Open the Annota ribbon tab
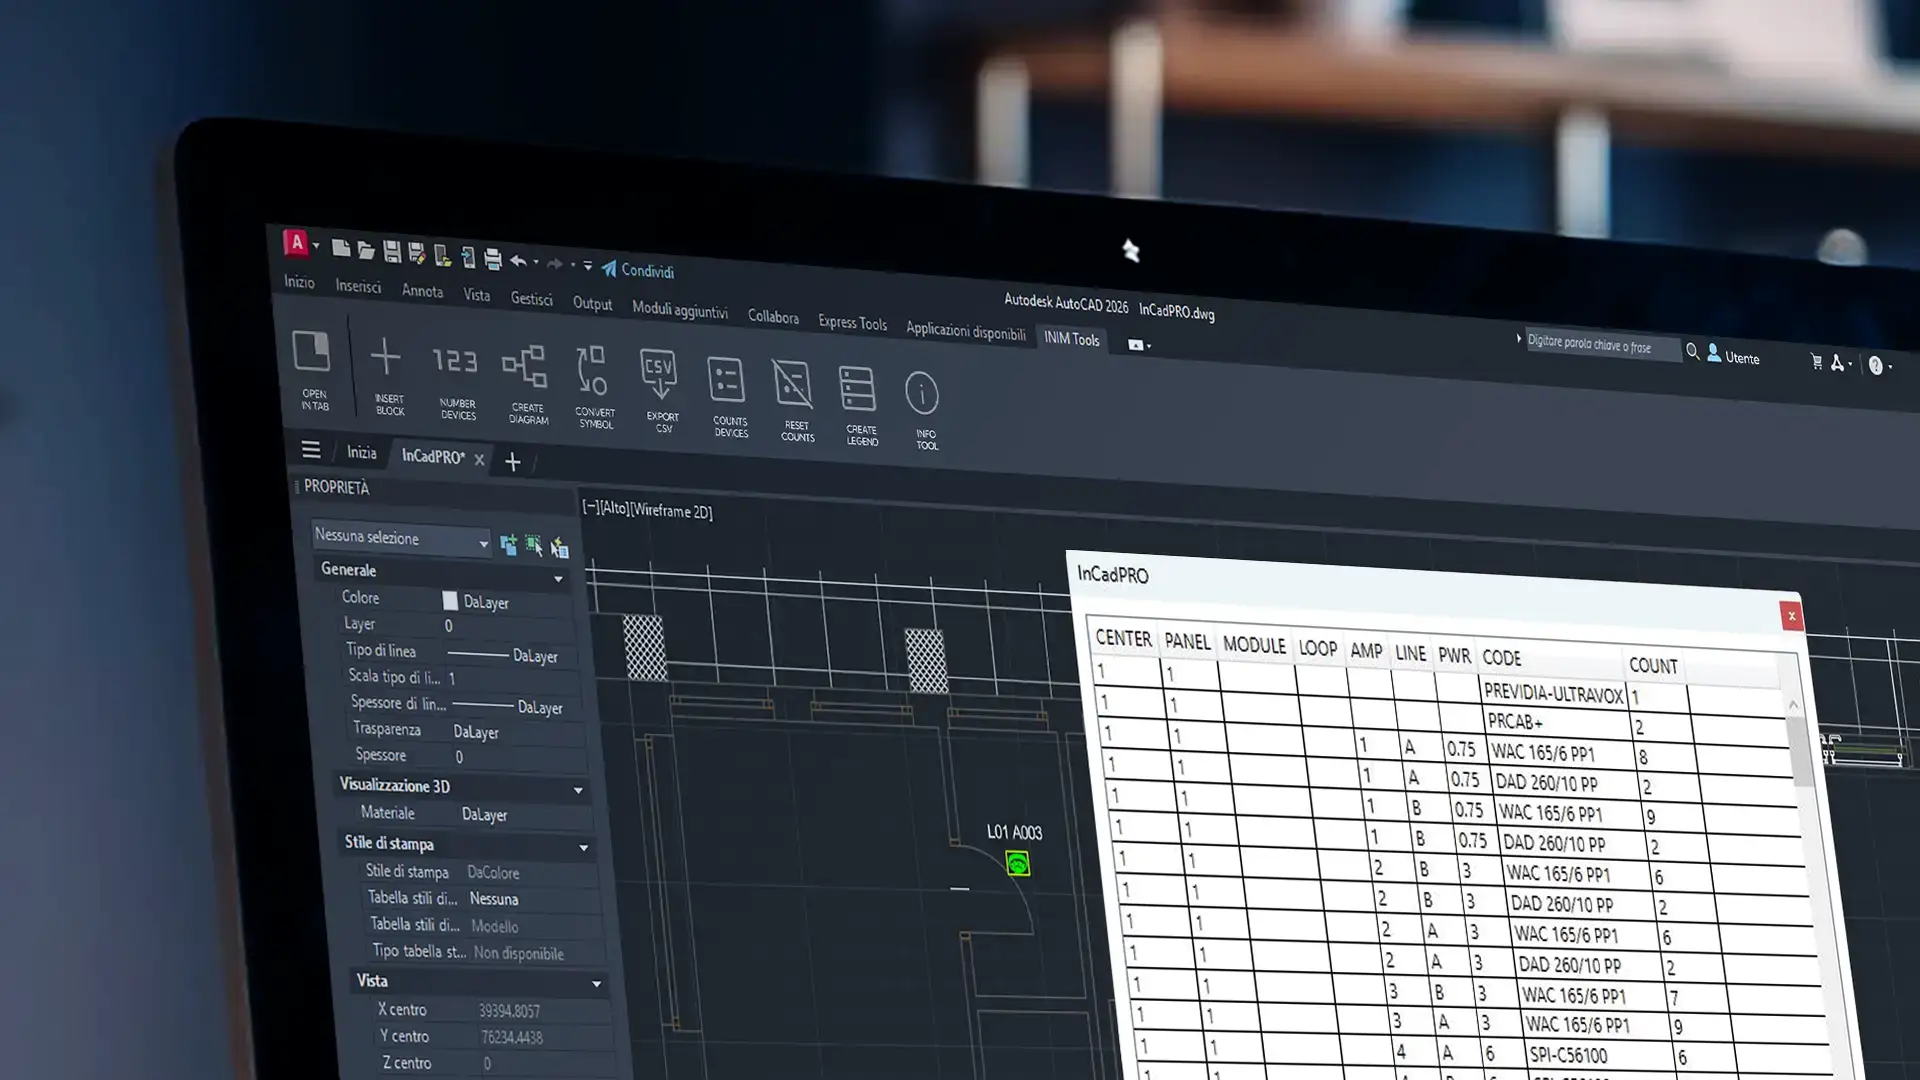Viewport: 1920px width, 1080px height. (x=422, y=291)
